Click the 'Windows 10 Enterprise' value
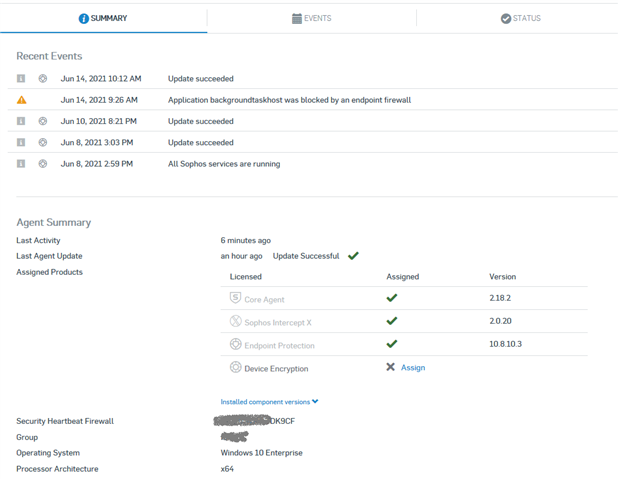Image resolution: width=618 pixels, height=480 pixels. (261, 453)
